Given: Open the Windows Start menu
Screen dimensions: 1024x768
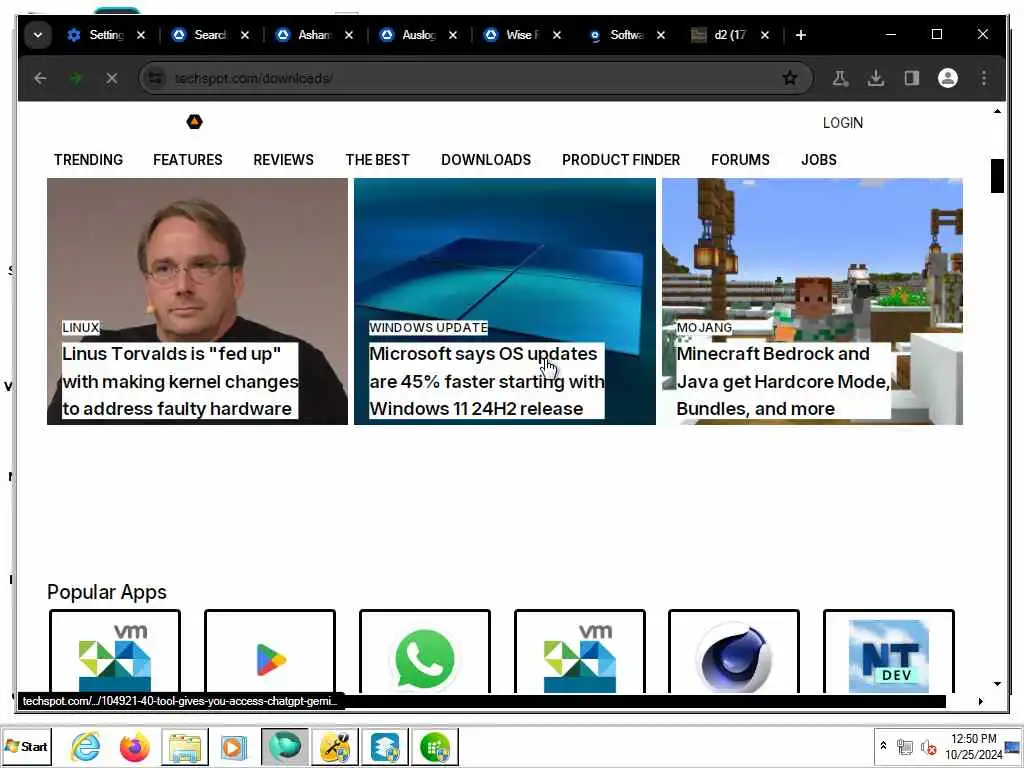Looking at the screenshot, I should coord(26,746).
